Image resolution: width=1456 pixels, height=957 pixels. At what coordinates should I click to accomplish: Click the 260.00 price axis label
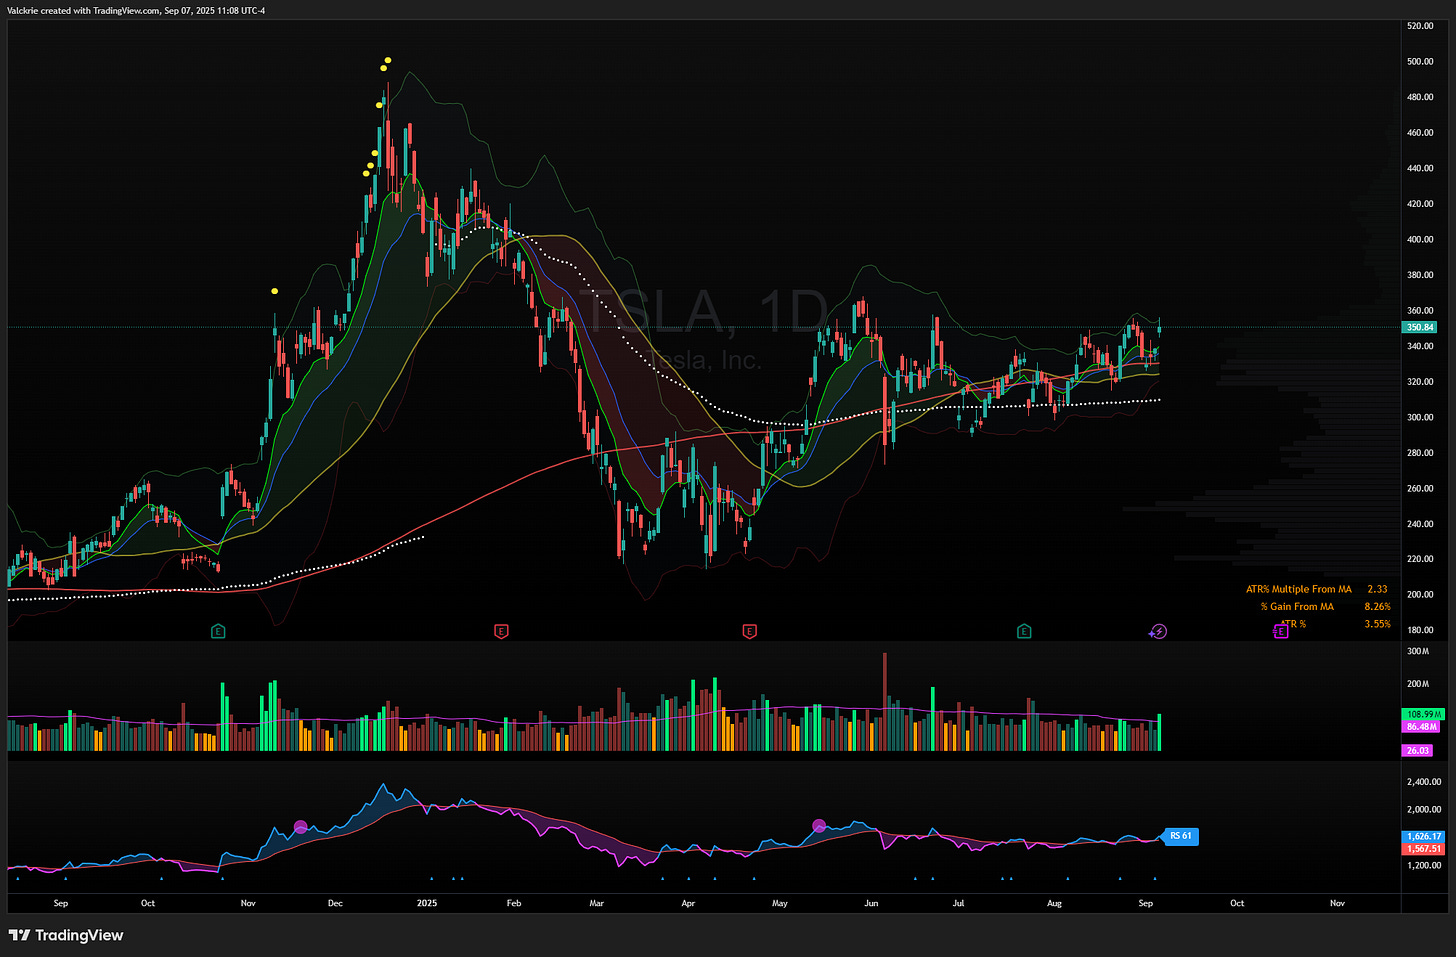tap(1420, 488)
